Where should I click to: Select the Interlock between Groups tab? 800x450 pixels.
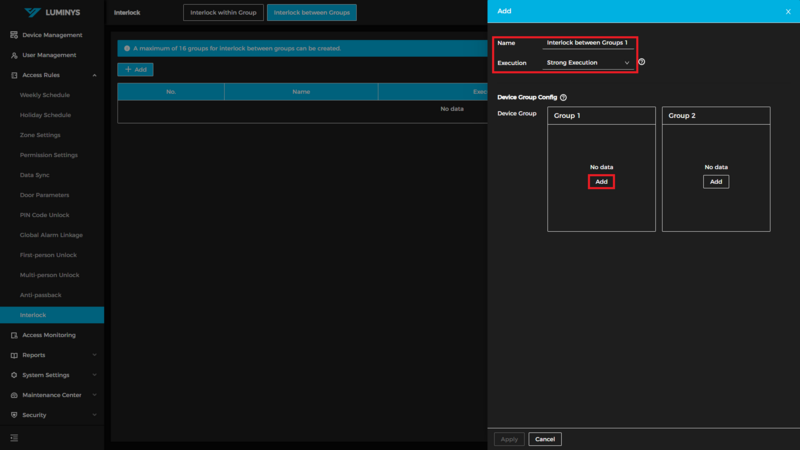click(312, 13)
